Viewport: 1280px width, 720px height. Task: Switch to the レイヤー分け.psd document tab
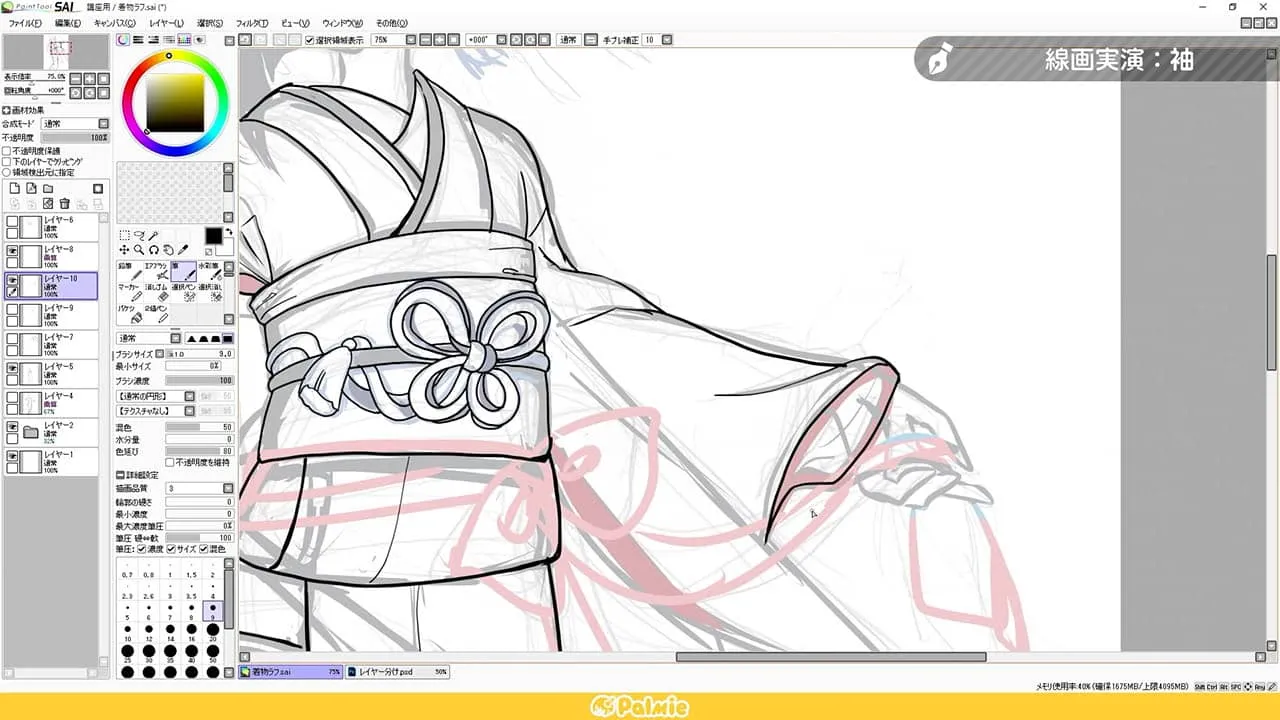point(397,672)
